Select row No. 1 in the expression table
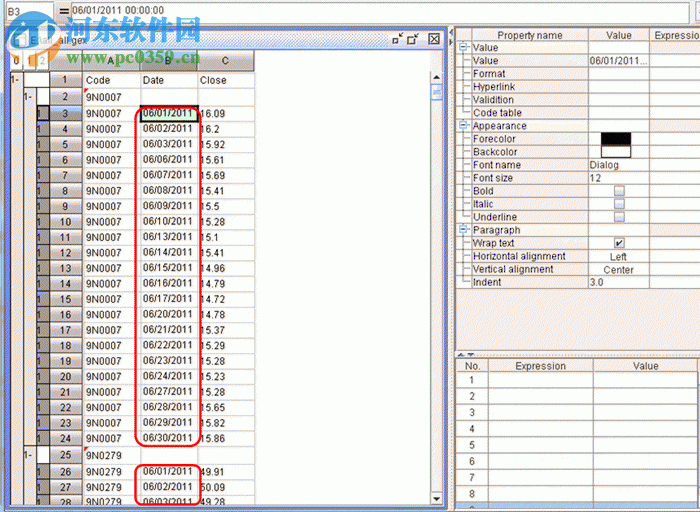The width and height of the screenshot is (700, 512). (x=472, y=380)
